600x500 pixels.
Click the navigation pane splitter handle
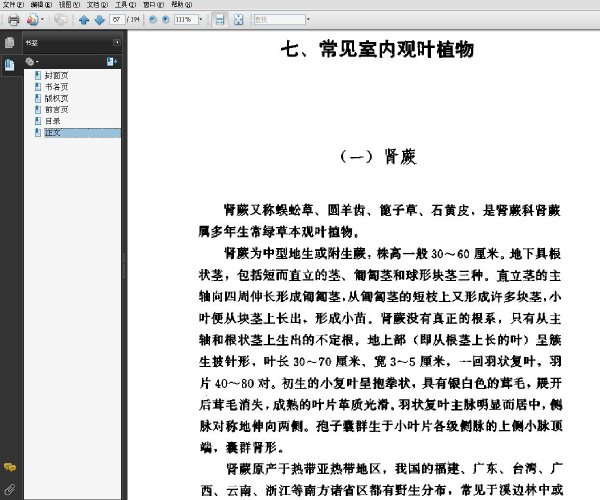pos(124,265)
